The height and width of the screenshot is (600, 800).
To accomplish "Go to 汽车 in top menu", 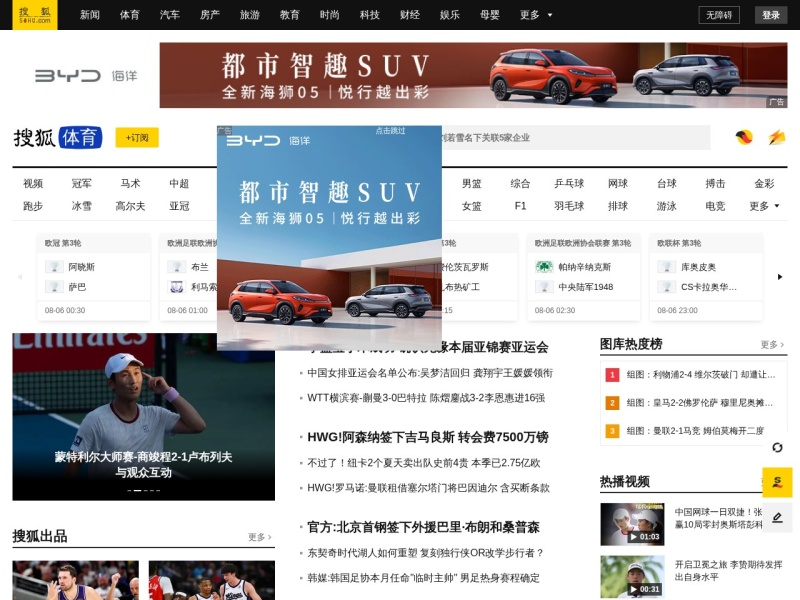I will (x=169, y=15).
